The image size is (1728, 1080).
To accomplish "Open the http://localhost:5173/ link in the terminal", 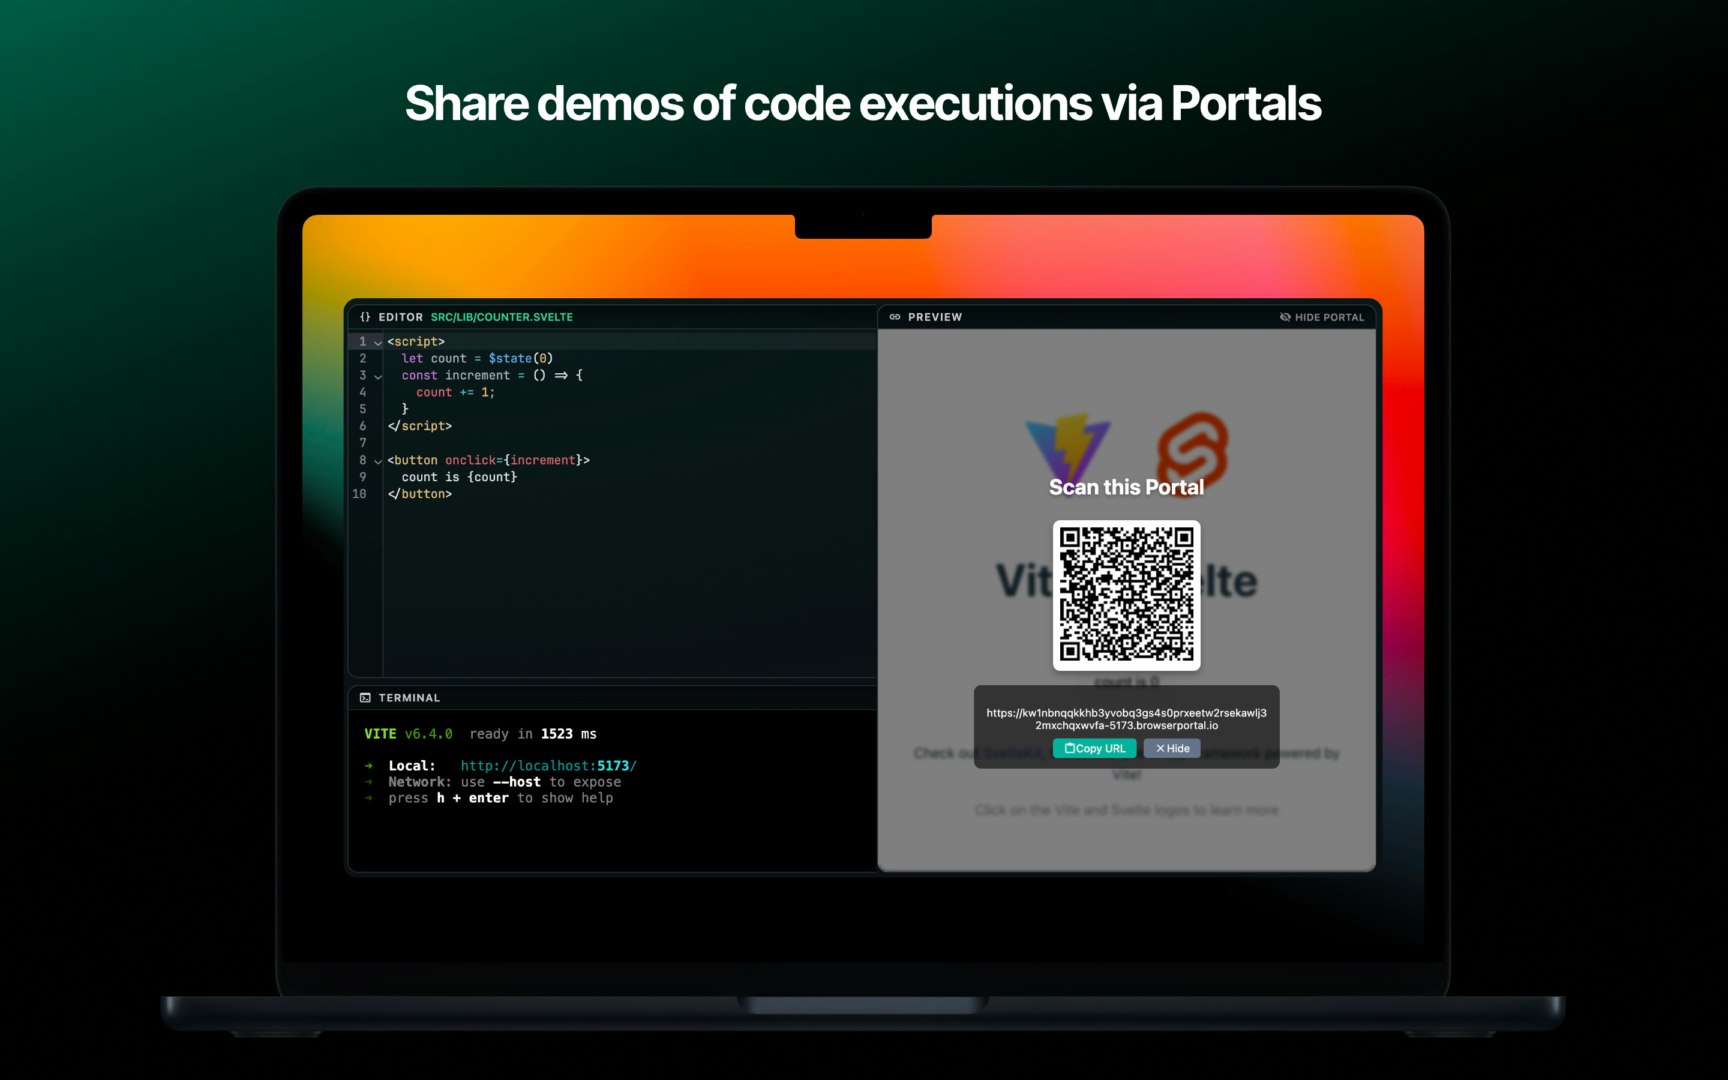I will pyautogui.click(x=548, y=765).
